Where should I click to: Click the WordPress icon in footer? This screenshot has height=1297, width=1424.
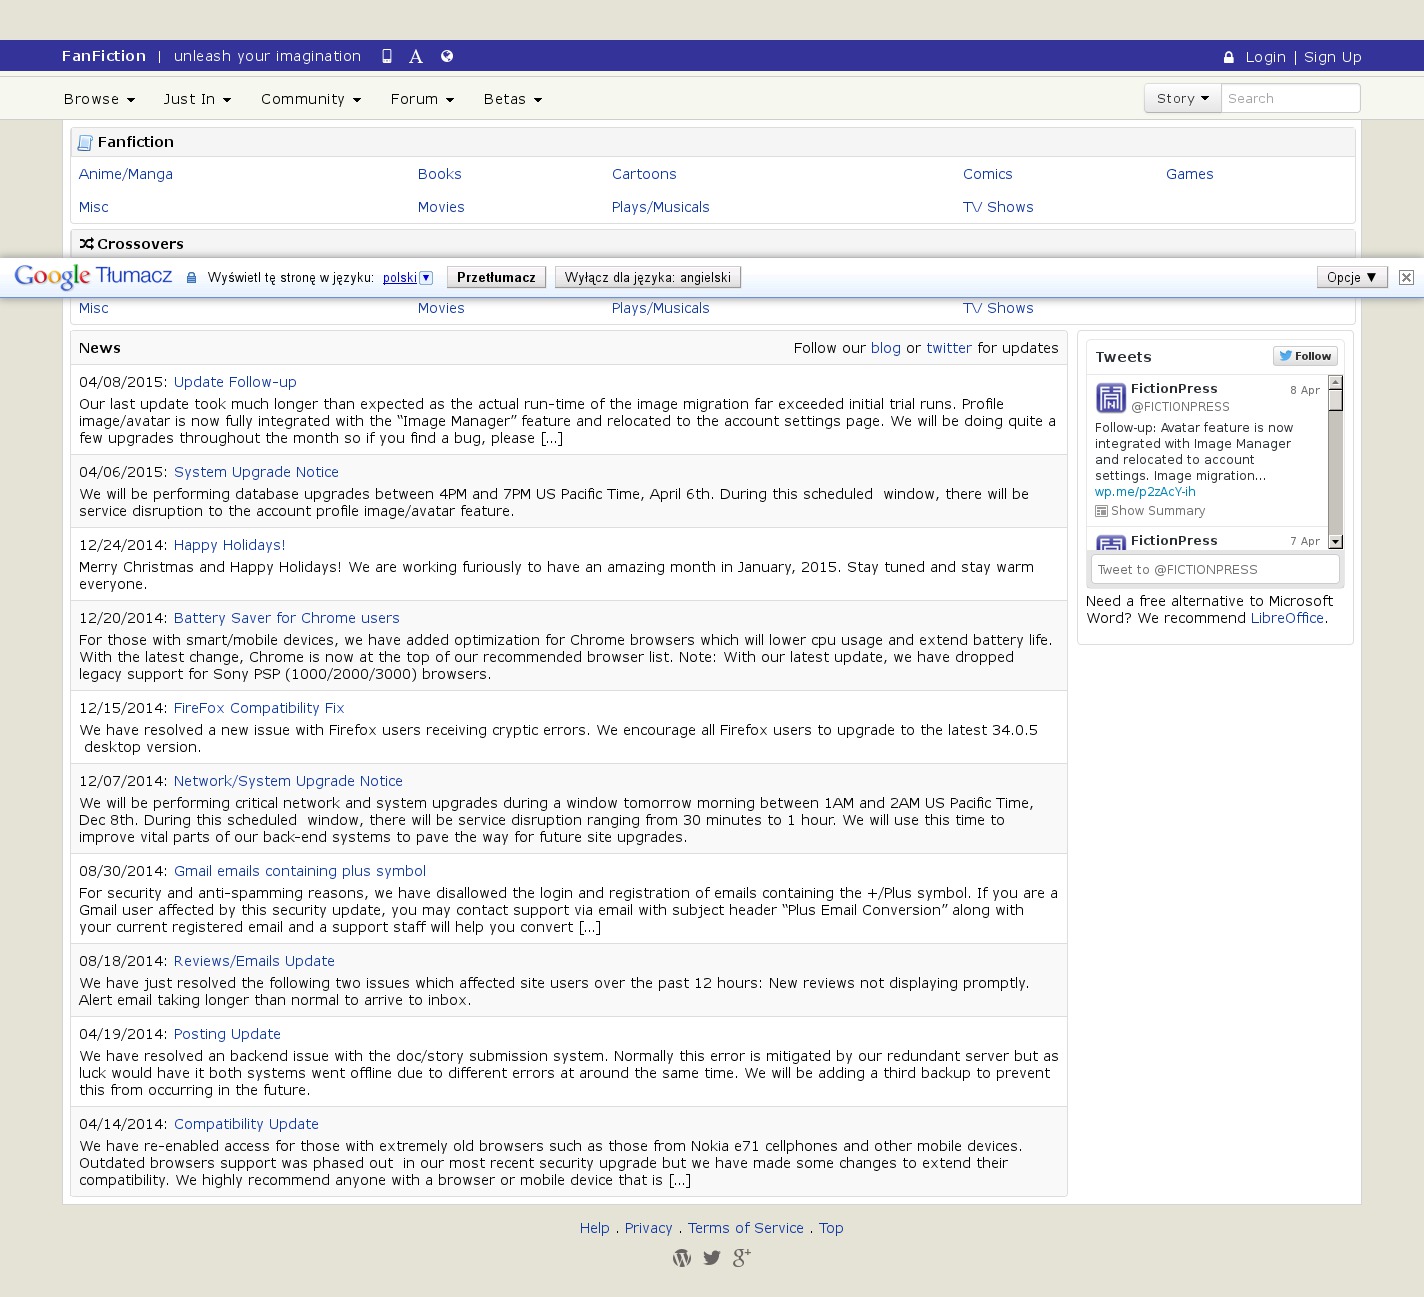[682, 1258]
